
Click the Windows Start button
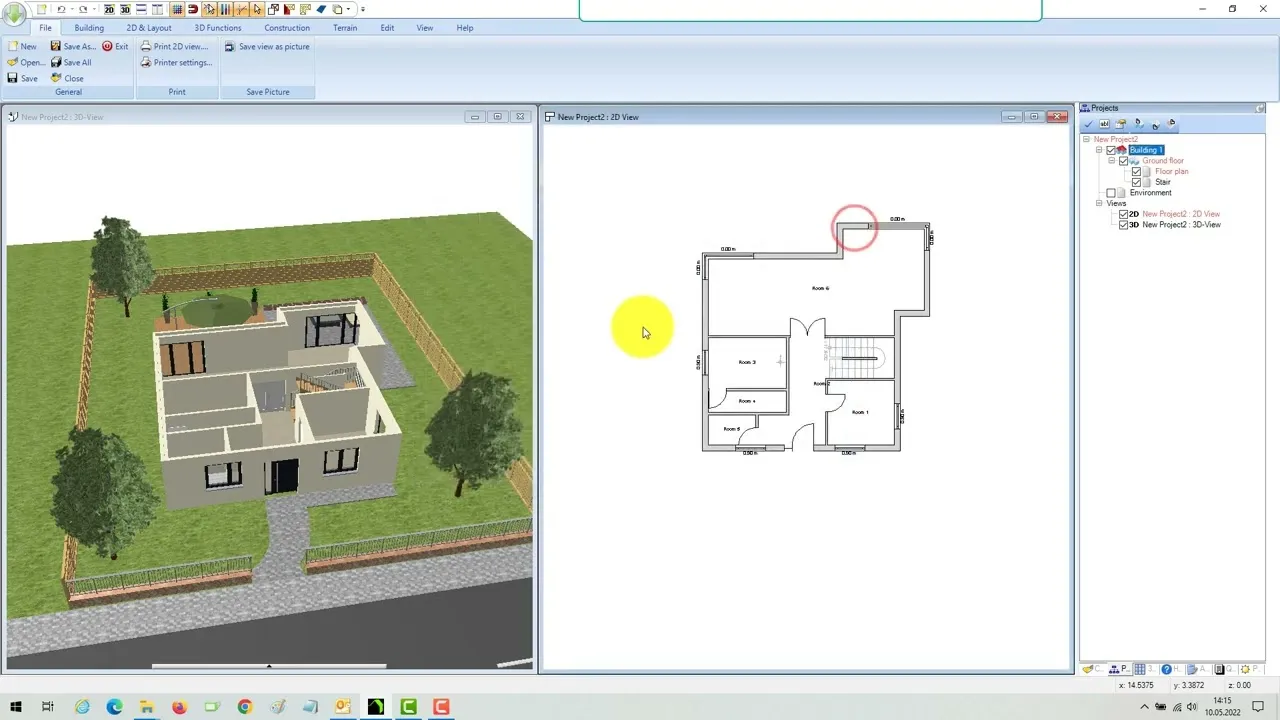[x=15, y=707]
